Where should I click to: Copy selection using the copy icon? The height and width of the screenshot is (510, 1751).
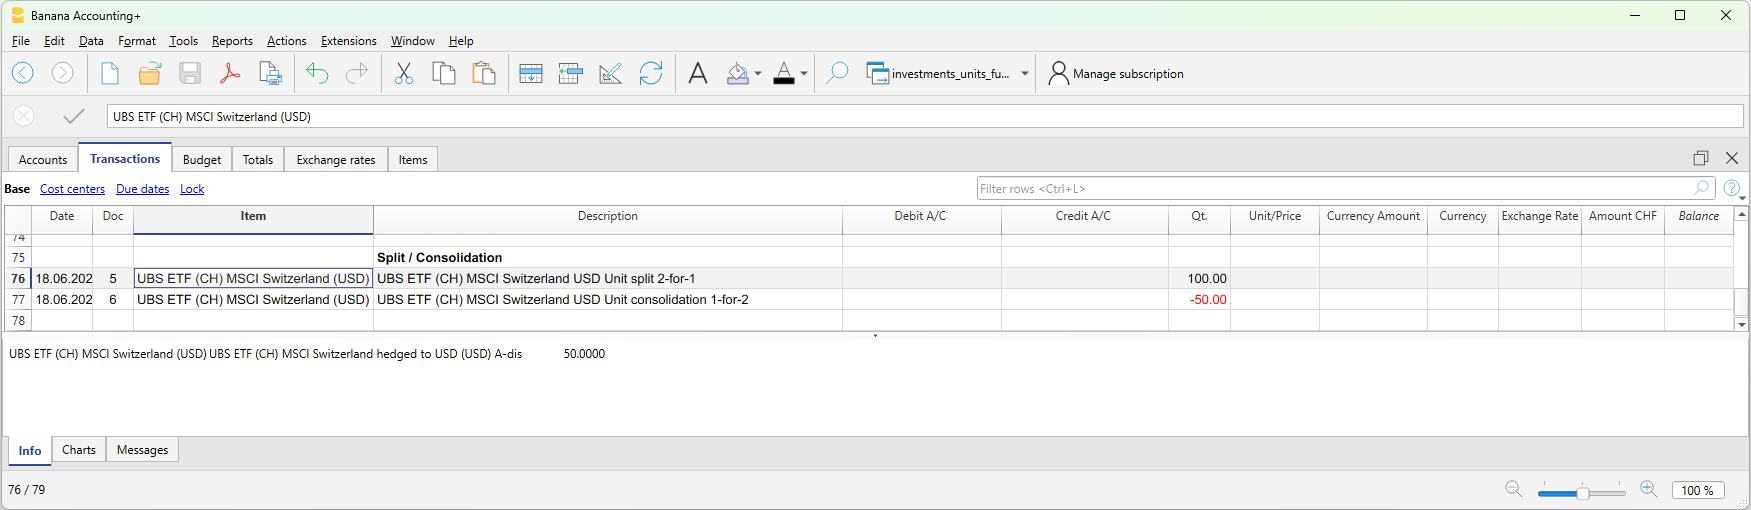(444, 73)
